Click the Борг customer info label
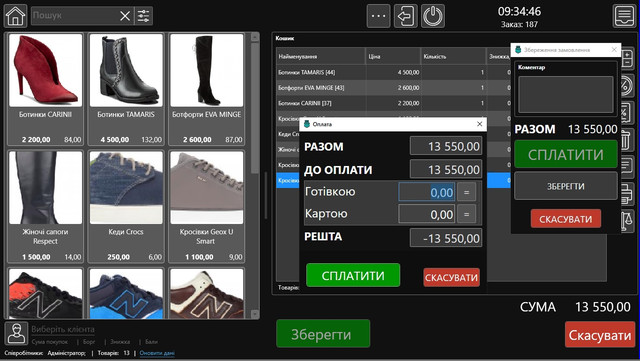Viewport: 640px width, 361px height. 89,341
